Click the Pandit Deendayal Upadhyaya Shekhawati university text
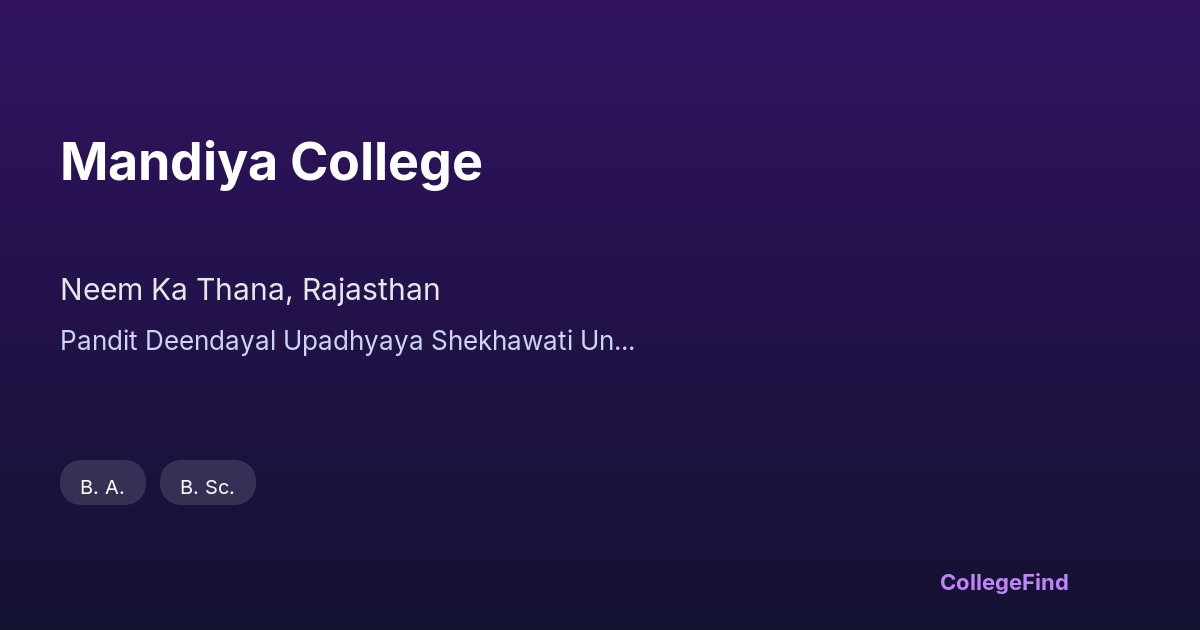 (346, 341)
